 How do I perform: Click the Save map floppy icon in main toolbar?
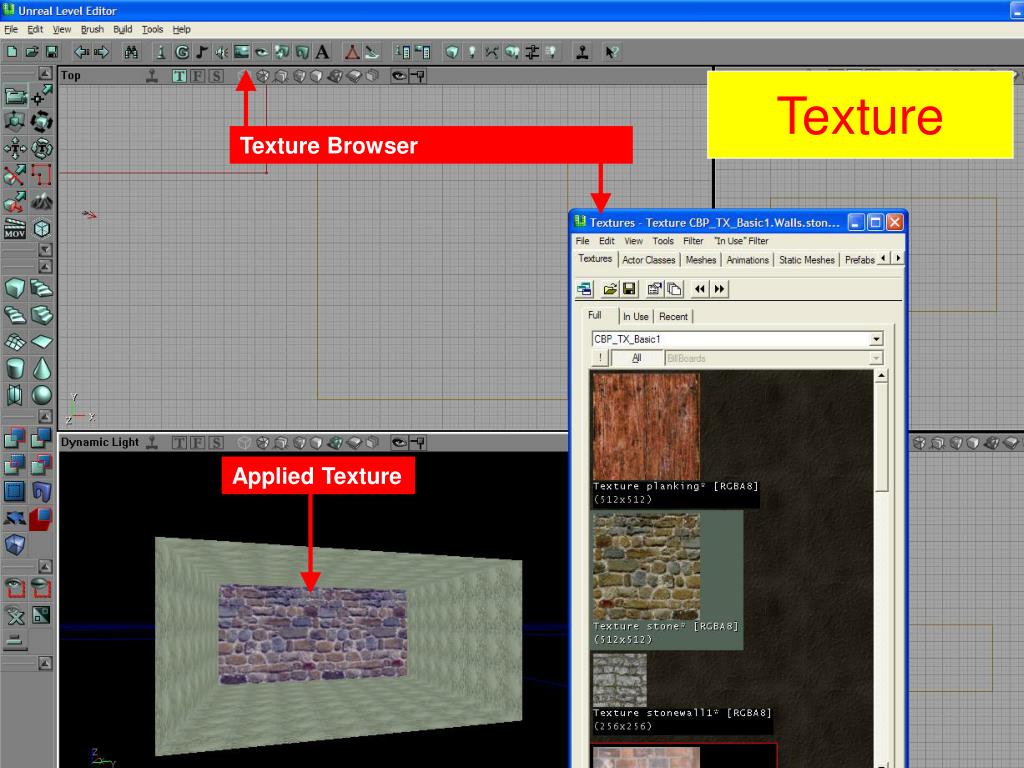pos(52,52)
